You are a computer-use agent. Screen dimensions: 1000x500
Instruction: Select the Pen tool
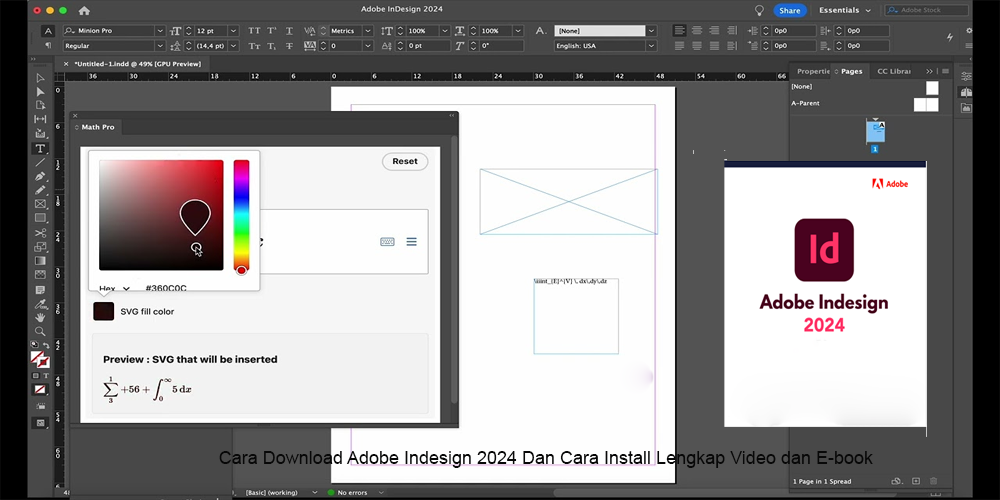[x=40, y=176]
